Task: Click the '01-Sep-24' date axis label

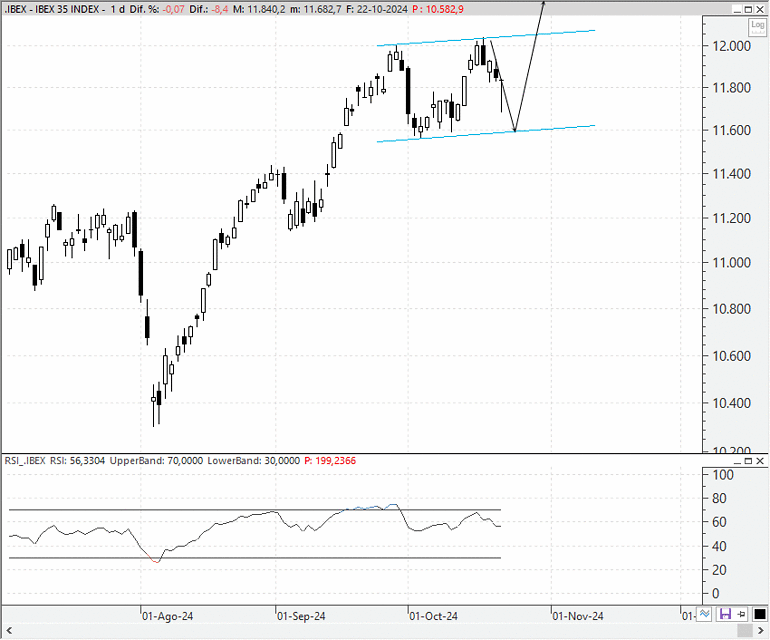Action: pyautogui.click(x=301, y=616)
